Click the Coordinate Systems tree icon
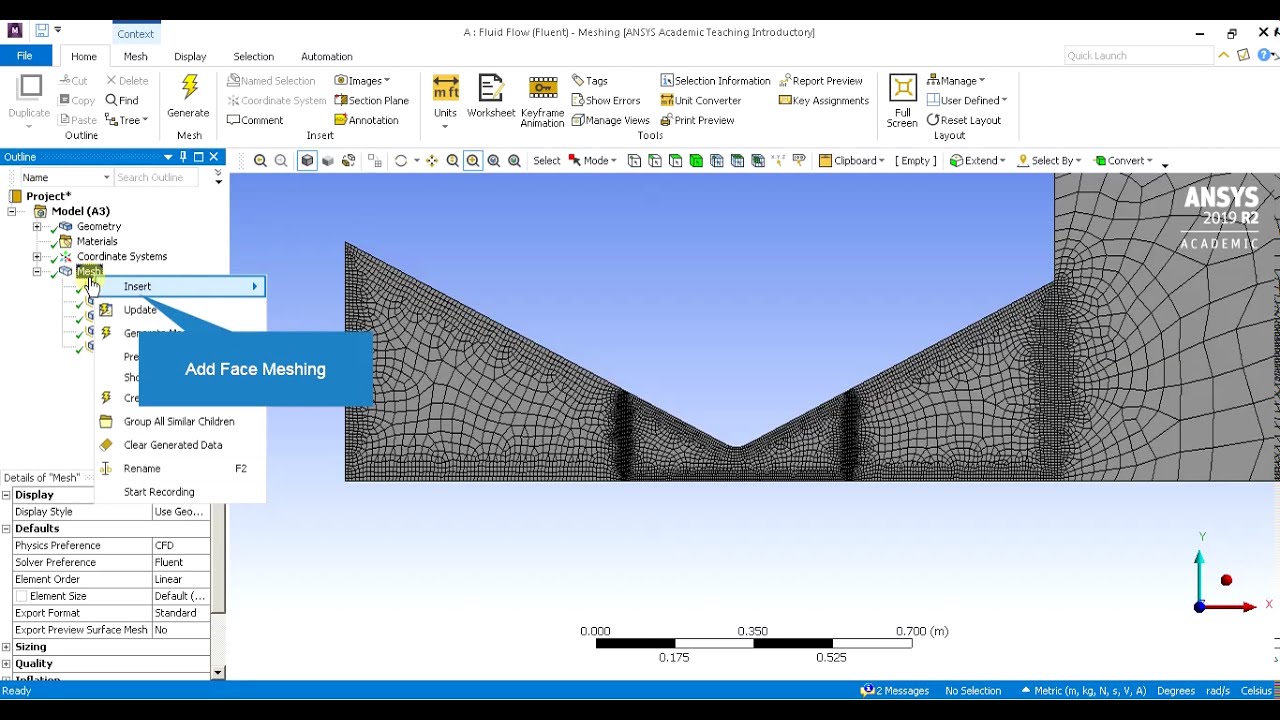1280x720 pixels. tap(66, 256)
